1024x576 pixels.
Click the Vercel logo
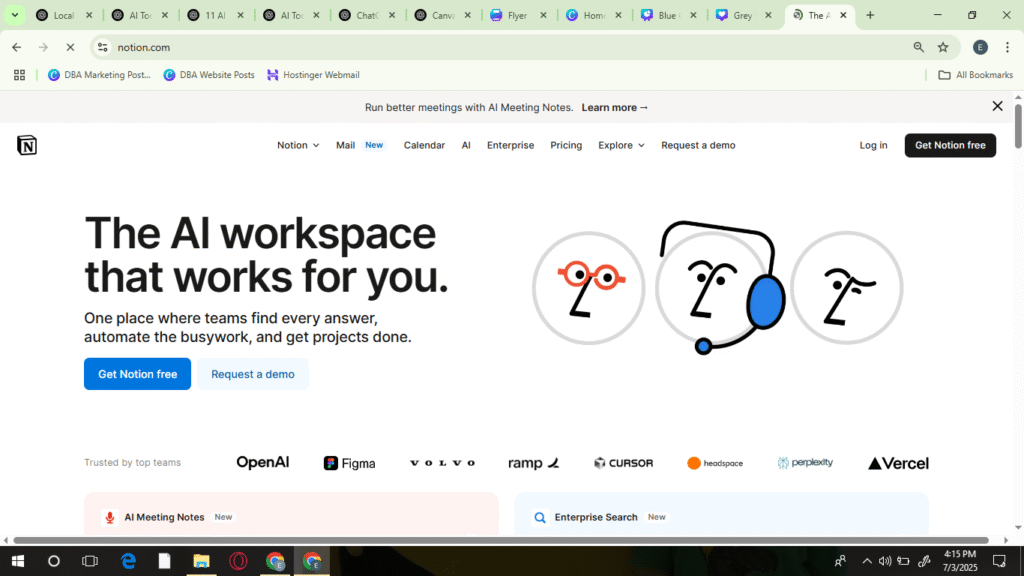pyautogui.click(x=898, y=463)
